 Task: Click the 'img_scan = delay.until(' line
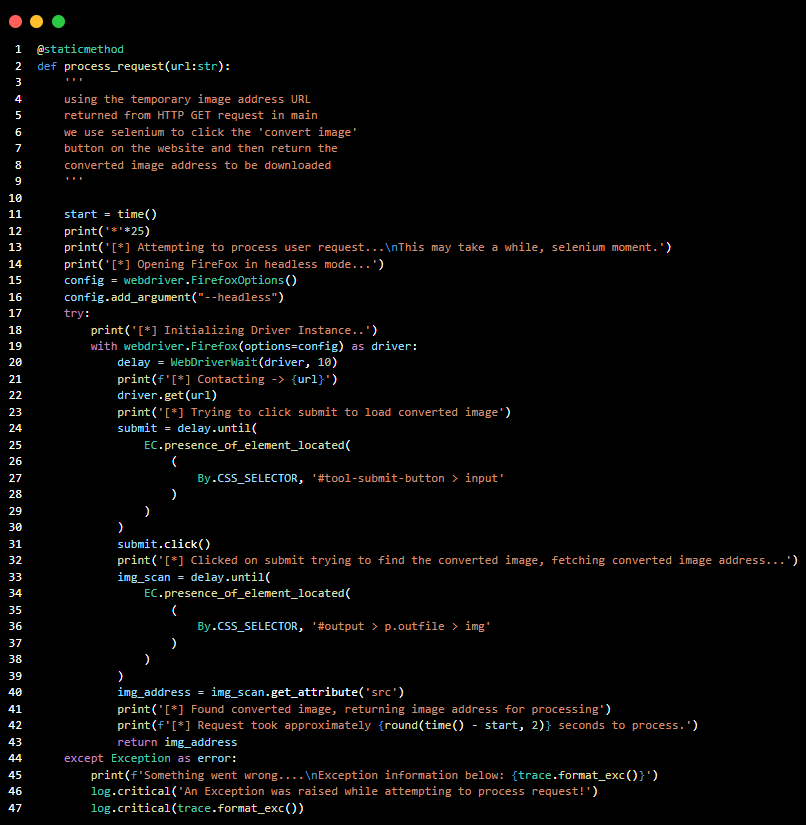pyautogui.click(x=194, y=577)
